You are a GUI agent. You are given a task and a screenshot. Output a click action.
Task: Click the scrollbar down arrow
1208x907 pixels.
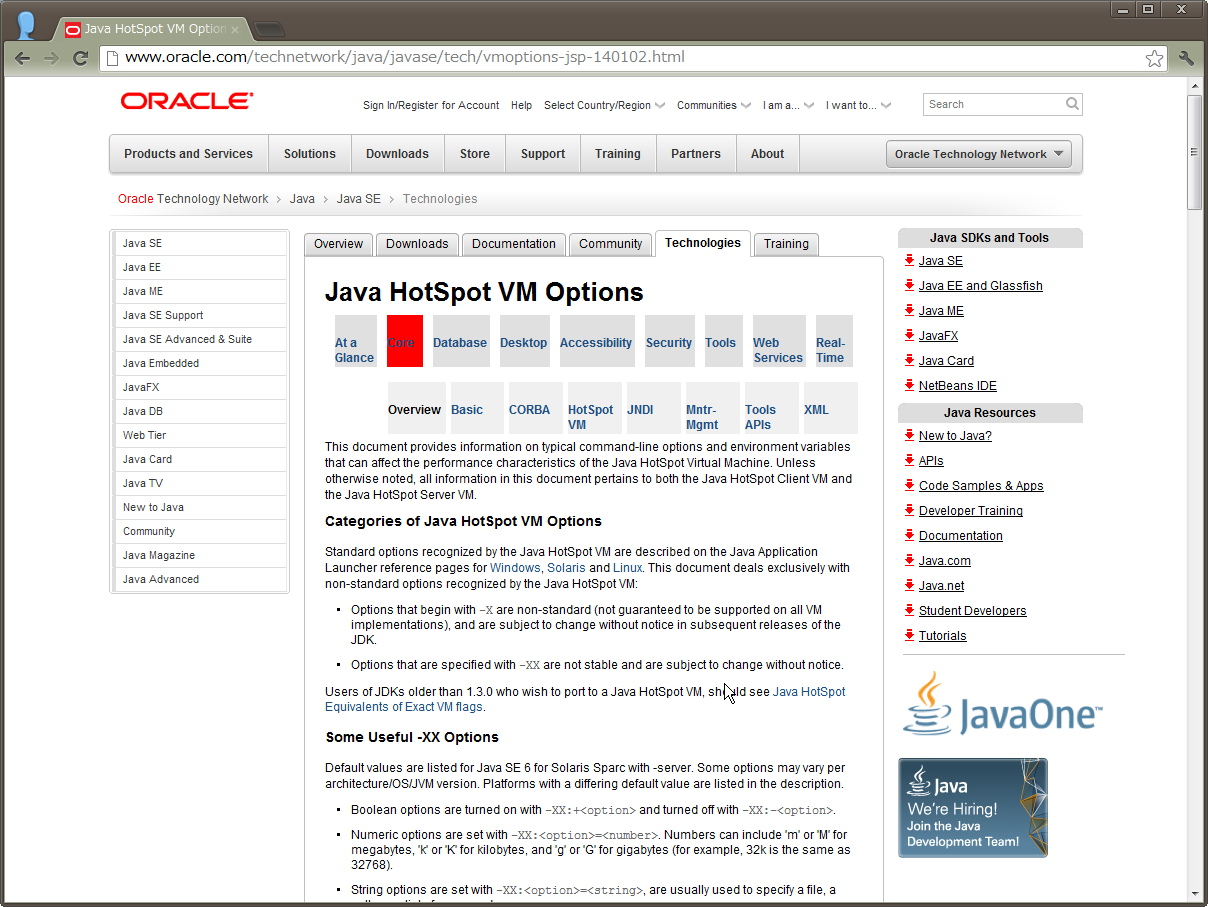[1194, 893]
